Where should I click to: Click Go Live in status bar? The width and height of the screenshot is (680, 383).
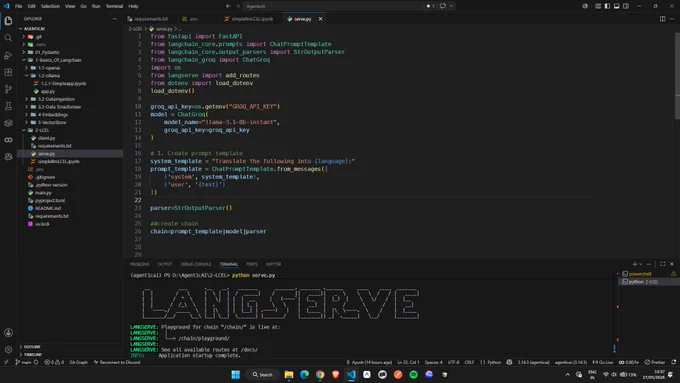click(x=603, y=362)
